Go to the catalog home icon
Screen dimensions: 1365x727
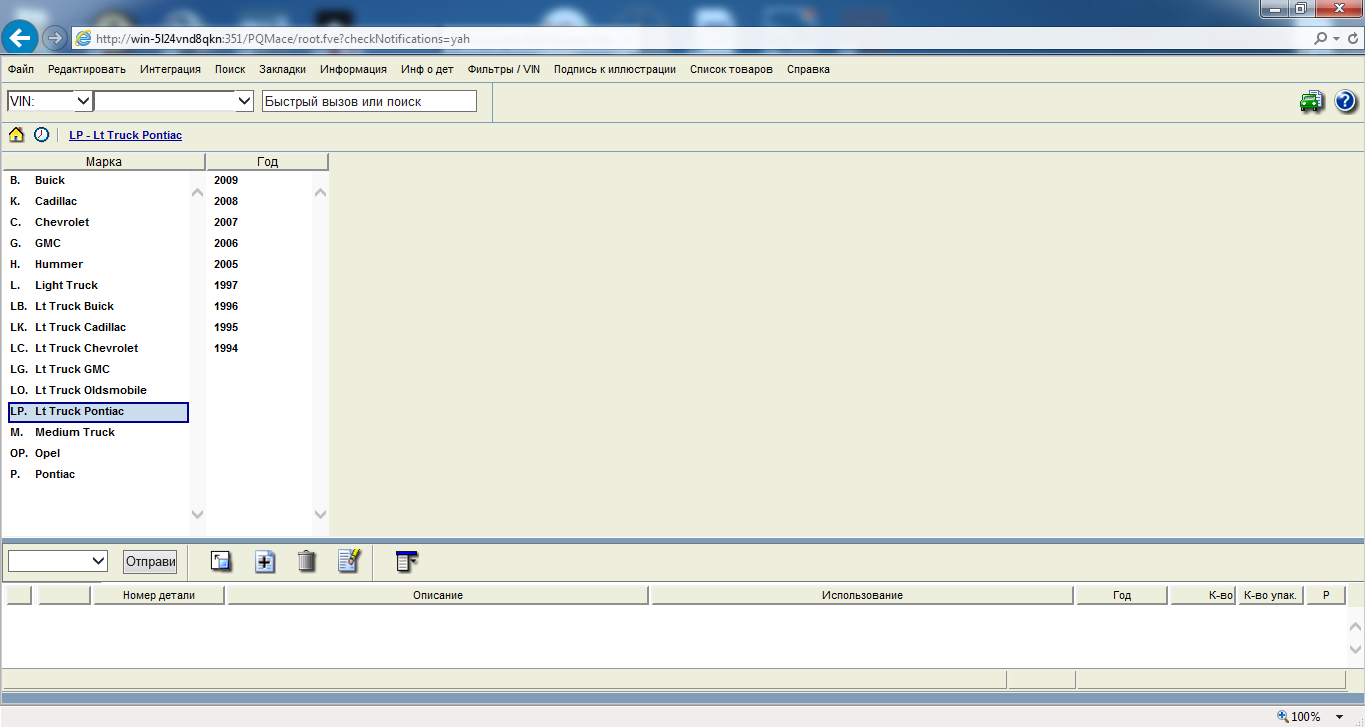[x=17, y=134]
